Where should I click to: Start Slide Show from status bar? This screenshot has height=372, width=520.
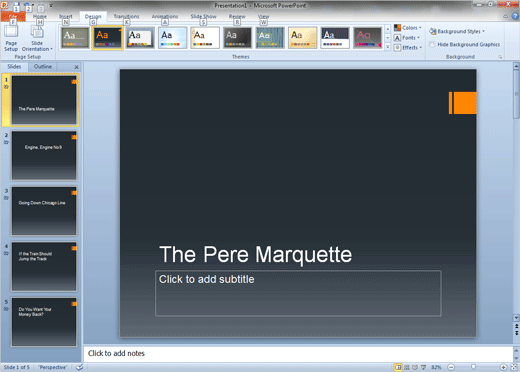(423, 367)
